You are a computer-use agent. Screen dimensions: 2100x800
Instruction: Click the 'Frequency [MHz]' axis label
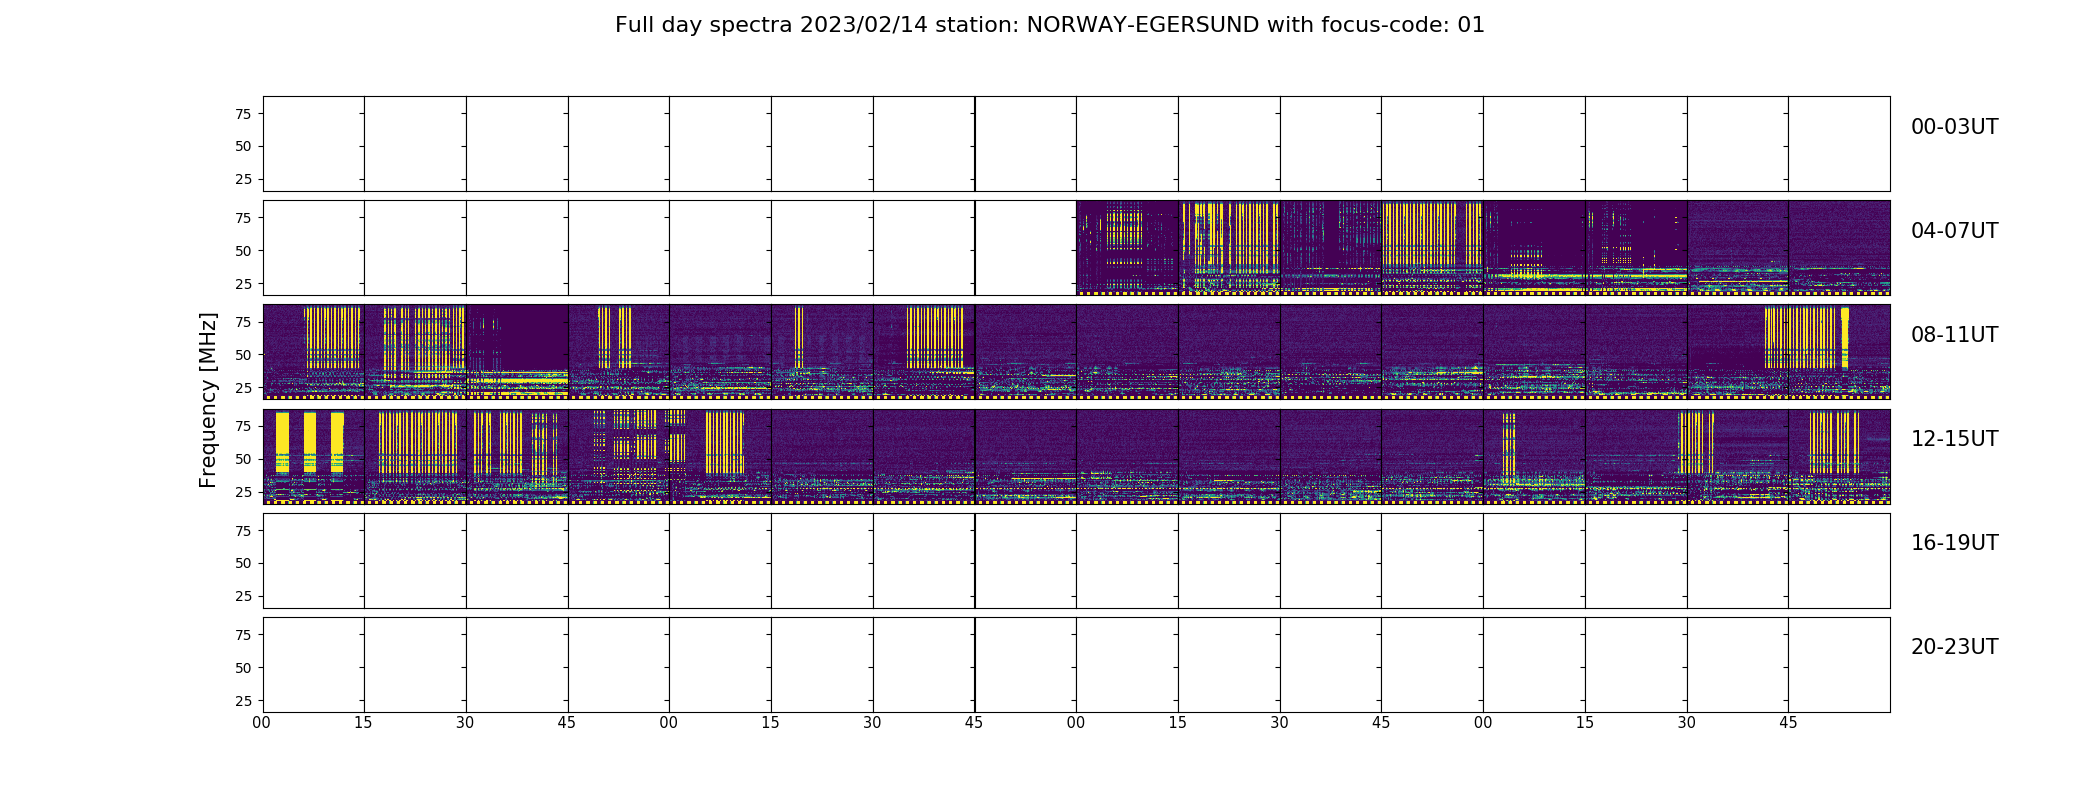(208, 400)
